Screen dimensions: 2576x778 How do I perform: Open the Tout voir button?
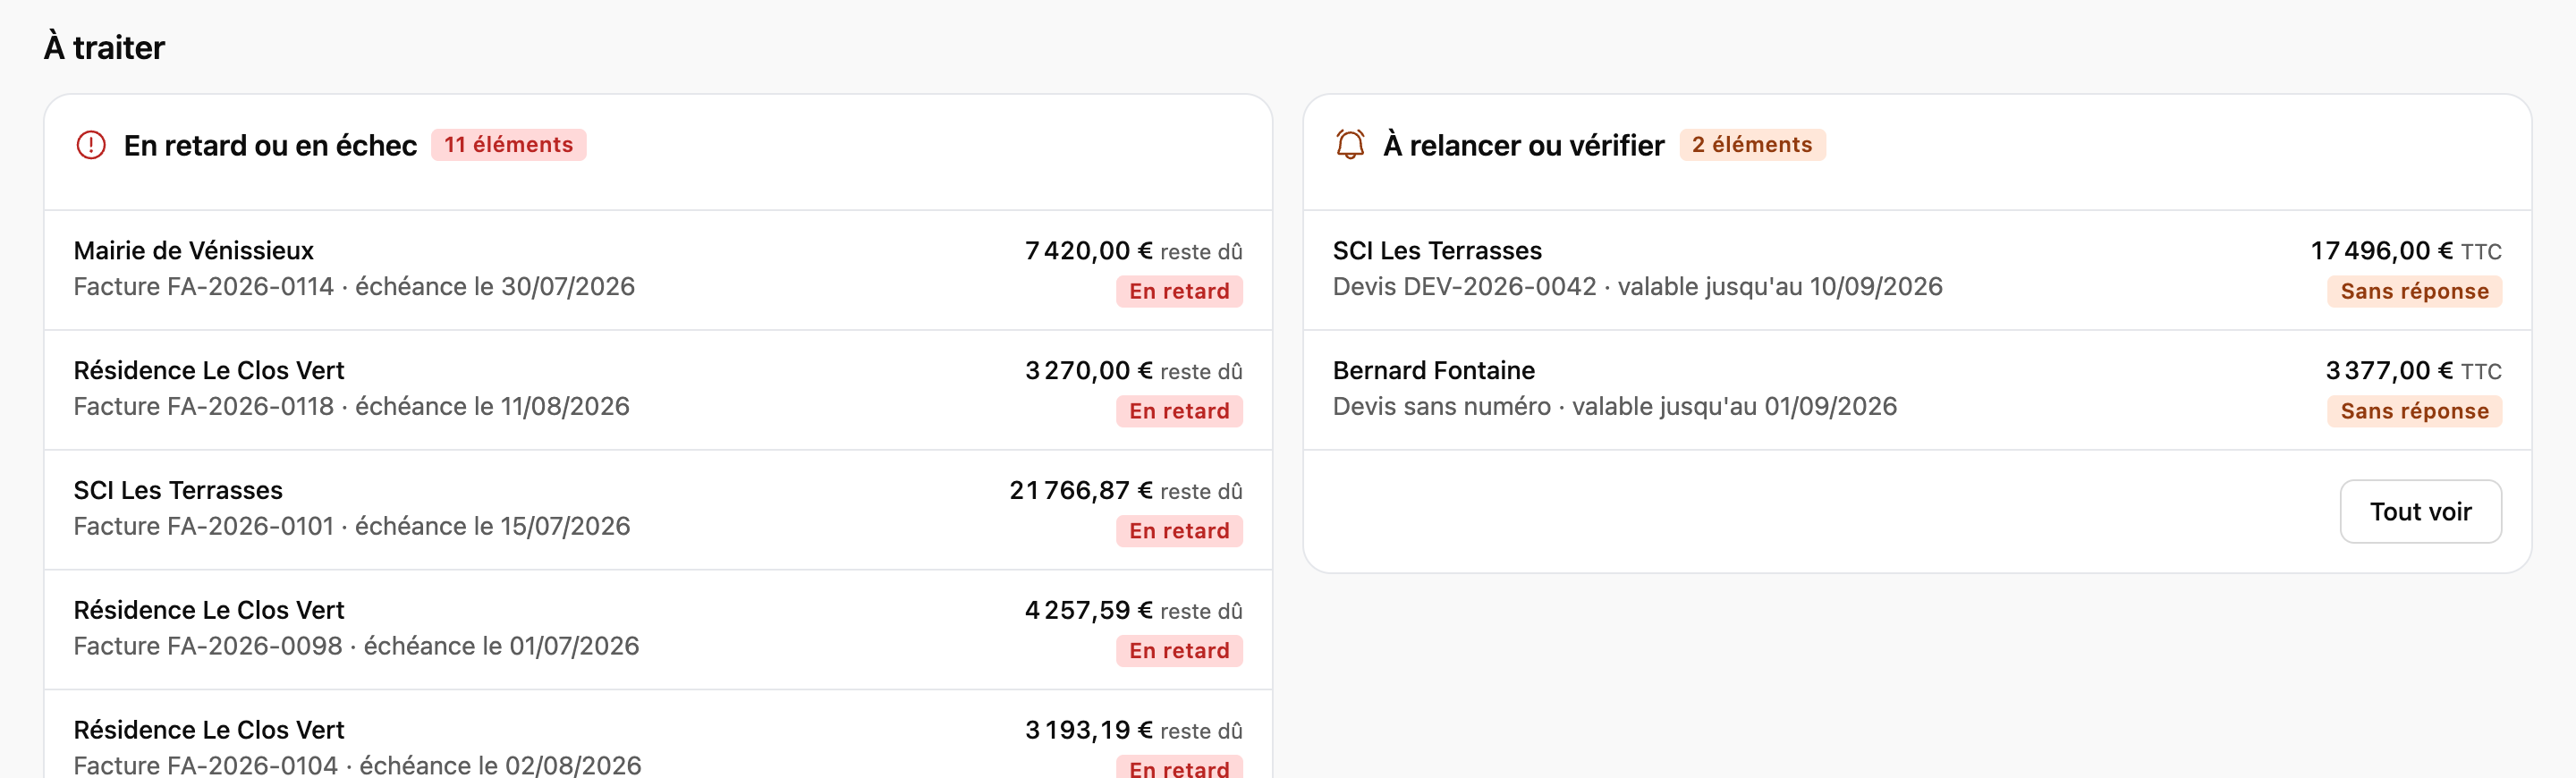click(x=2420, y=511)
